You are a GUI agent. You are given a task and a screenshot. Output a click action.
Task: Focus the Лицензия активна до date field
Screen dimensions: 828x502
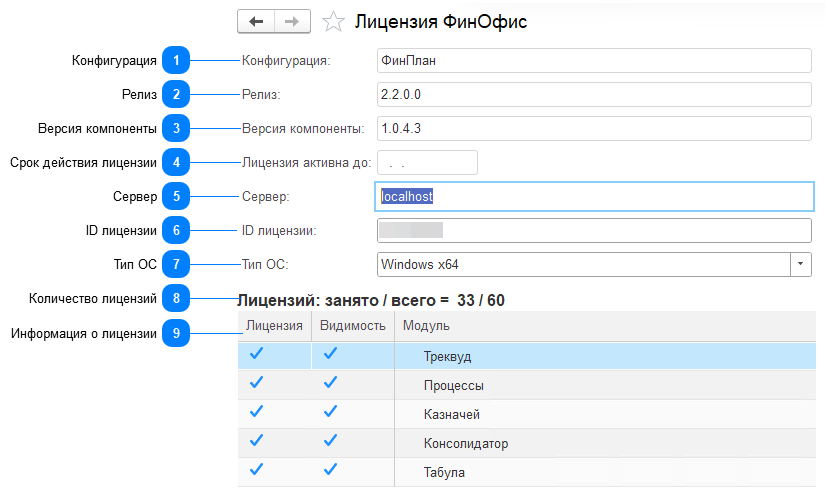click(427, 162)
